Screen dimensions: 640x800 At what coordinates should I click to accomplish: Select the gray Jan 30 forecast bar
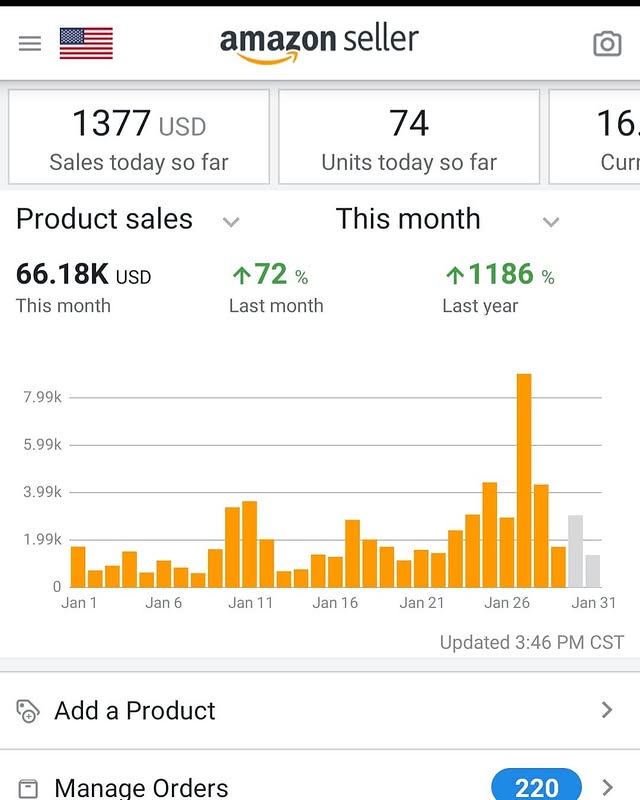point(577,548)
